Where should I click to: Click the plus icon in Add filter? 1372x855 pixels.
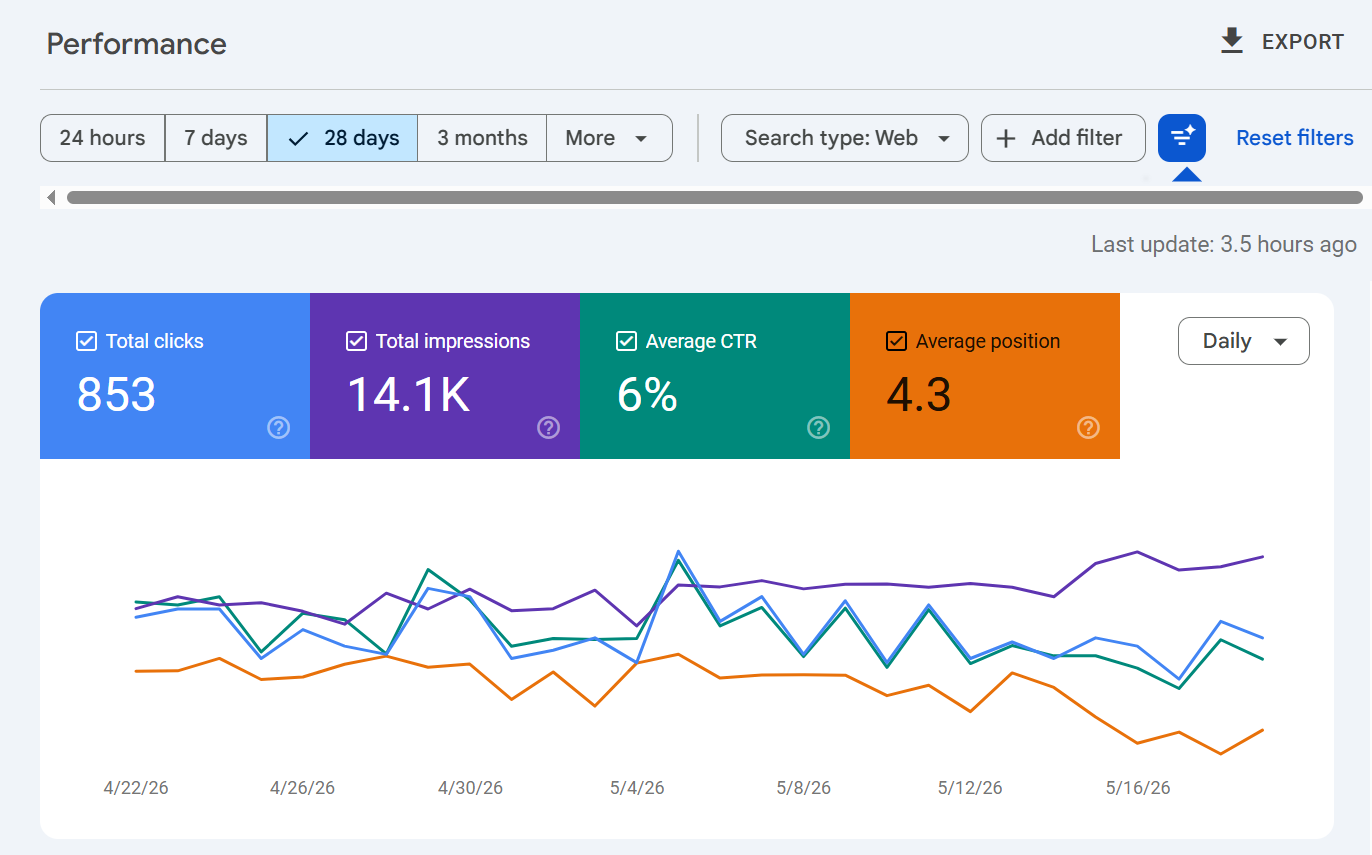pyautogui.click(x=1006, y=138)
